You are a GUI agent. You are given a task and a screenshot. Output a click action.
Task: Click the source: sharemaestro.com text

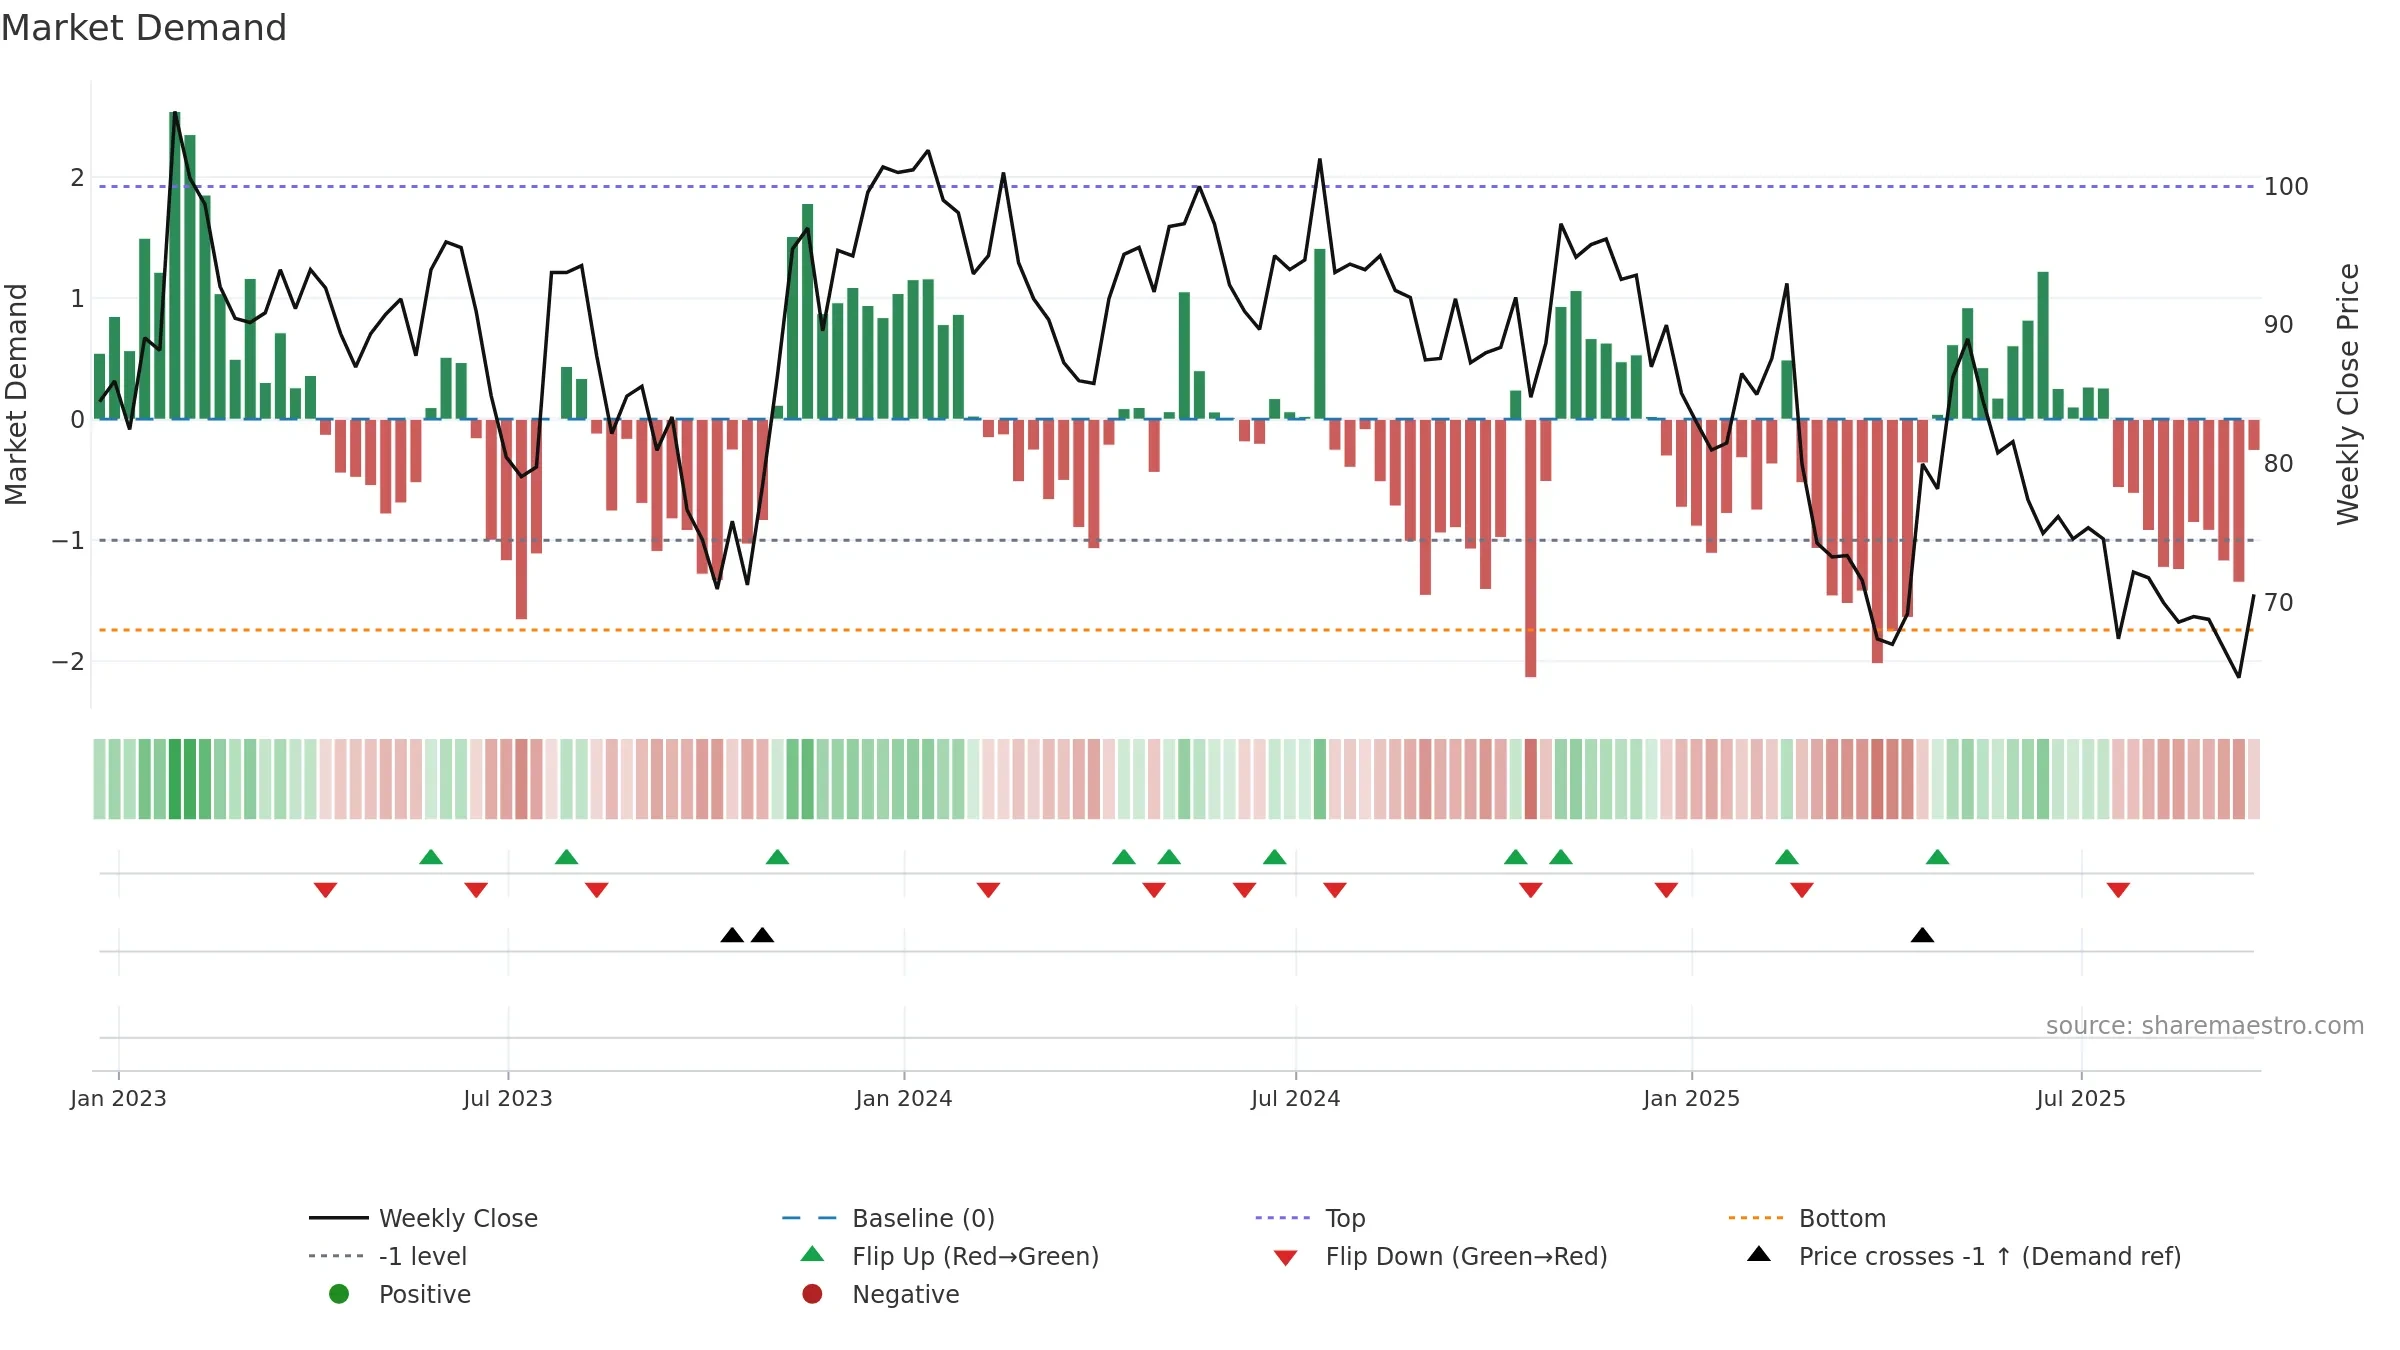(x=2205, y=1026)
